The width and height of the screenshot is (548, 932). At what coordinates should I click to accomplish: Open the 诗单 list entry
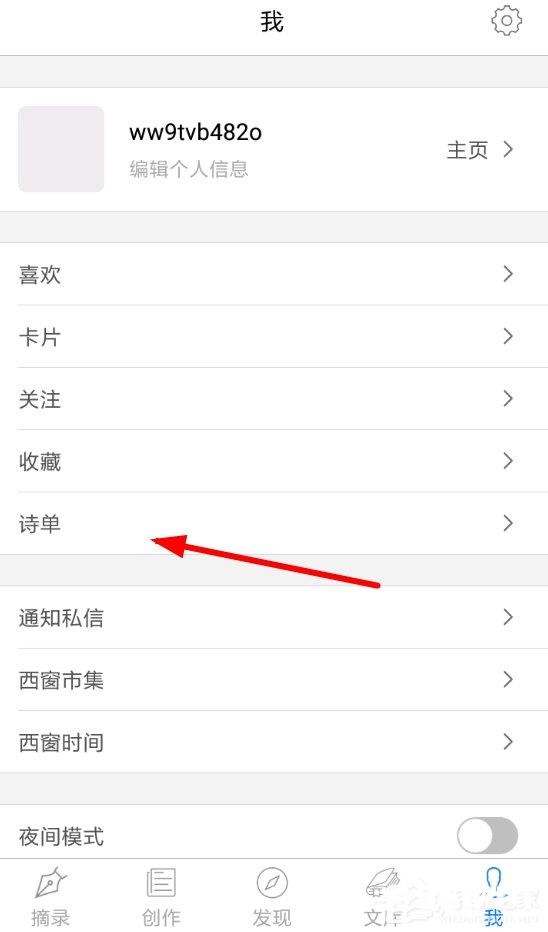[x=274, y=524]
